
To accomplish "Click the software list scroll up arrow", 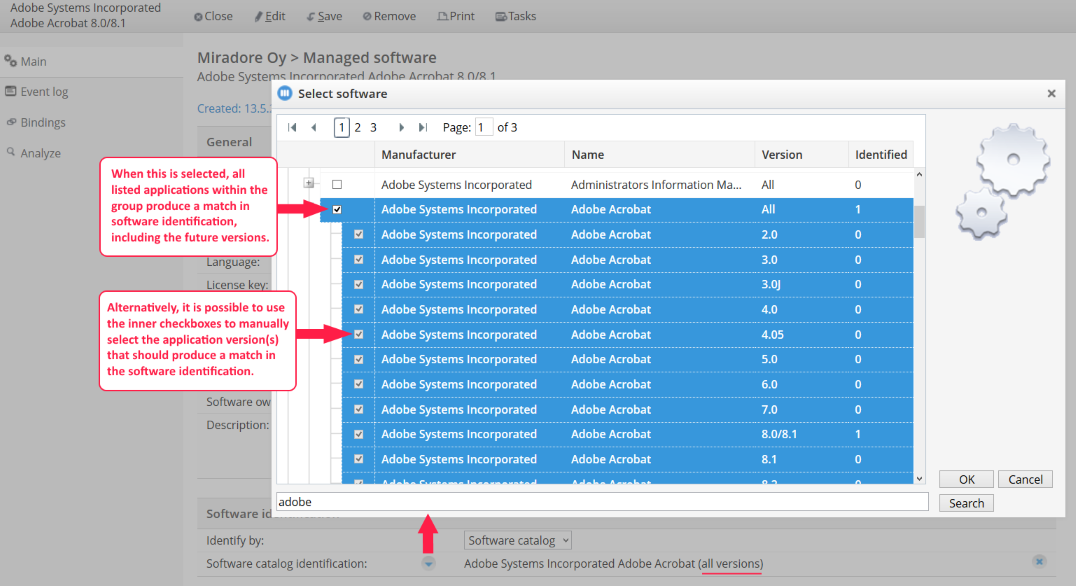I will point(920,174).
